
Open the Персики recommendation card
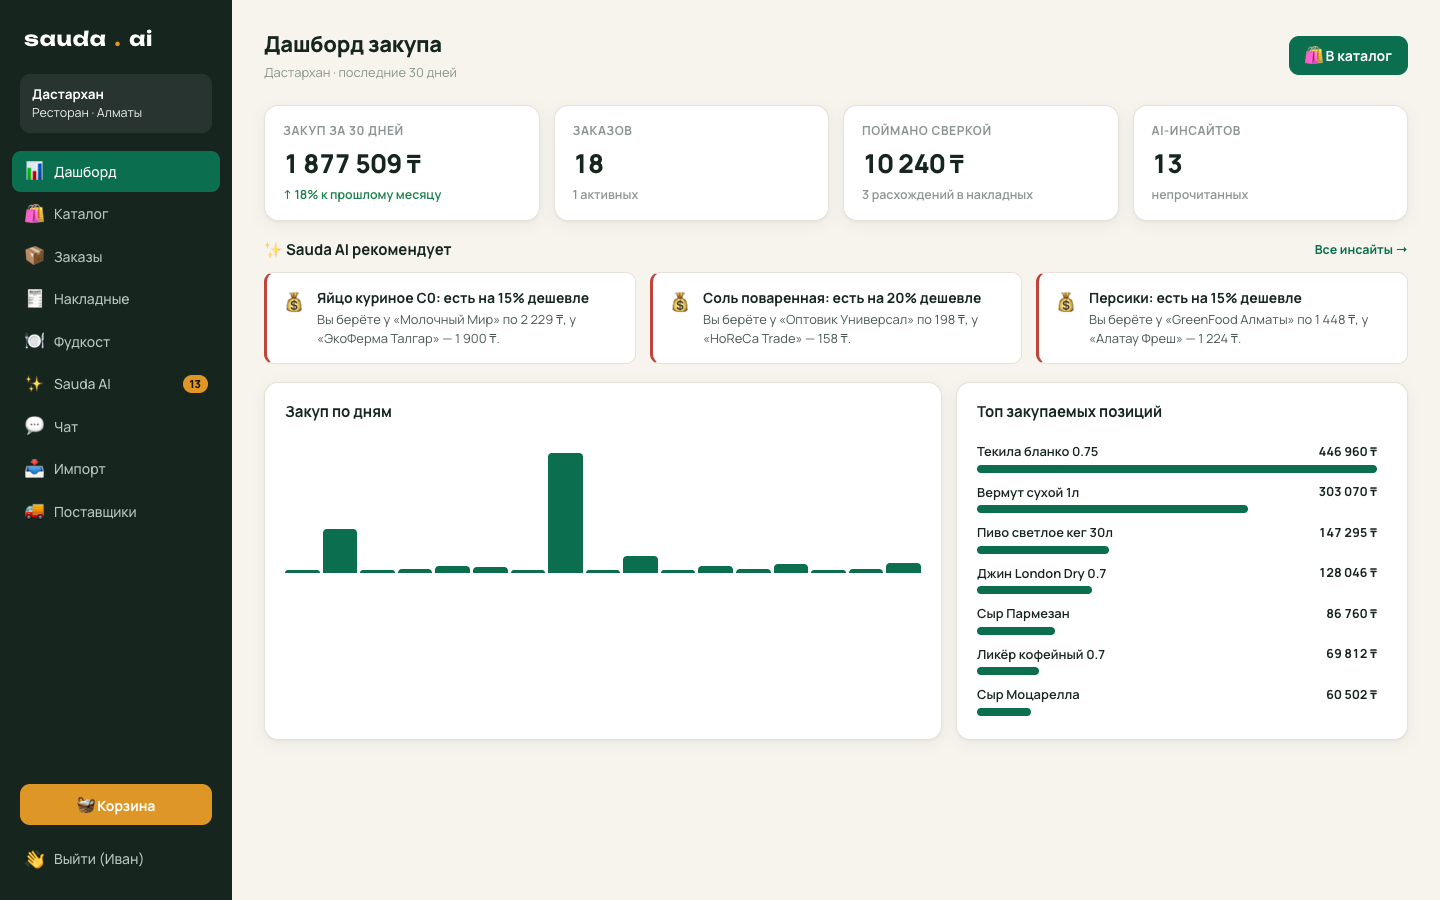click(1222, 318)
